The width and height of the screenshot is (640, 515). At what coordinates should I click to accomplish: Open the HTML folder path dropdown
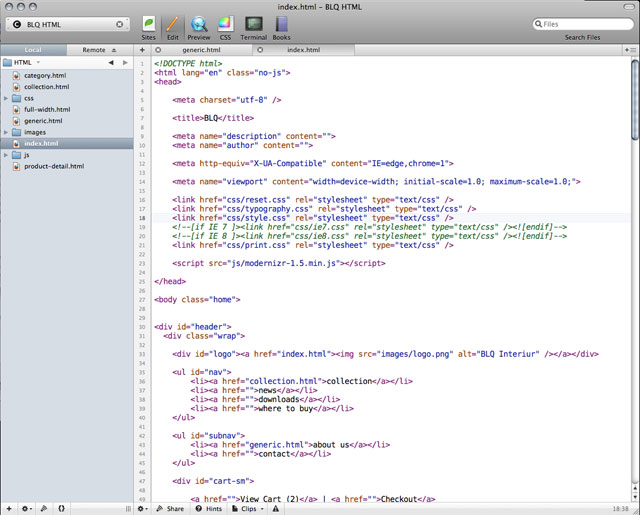pyautogui.click(x=22, y=62)
